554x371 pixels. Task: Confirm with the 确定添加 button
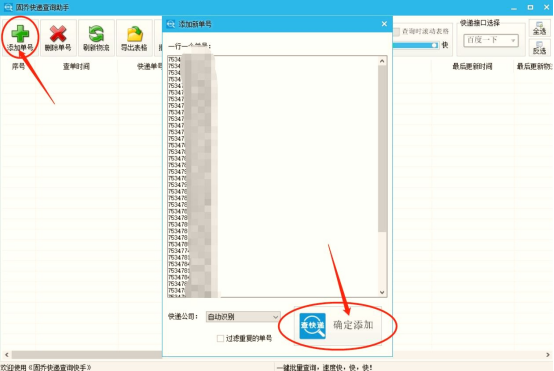point(338,325)
